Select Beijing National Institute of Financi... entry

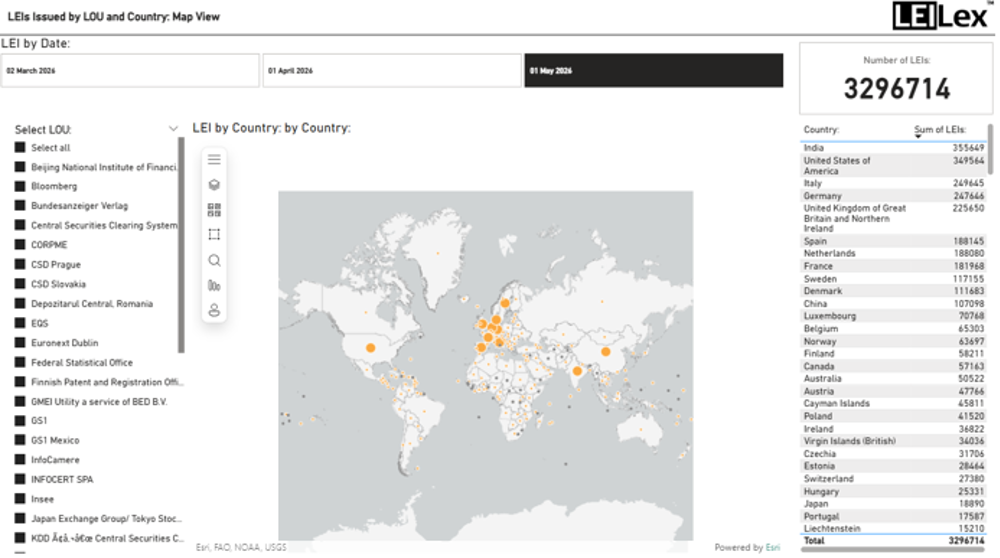coord(104,167)
